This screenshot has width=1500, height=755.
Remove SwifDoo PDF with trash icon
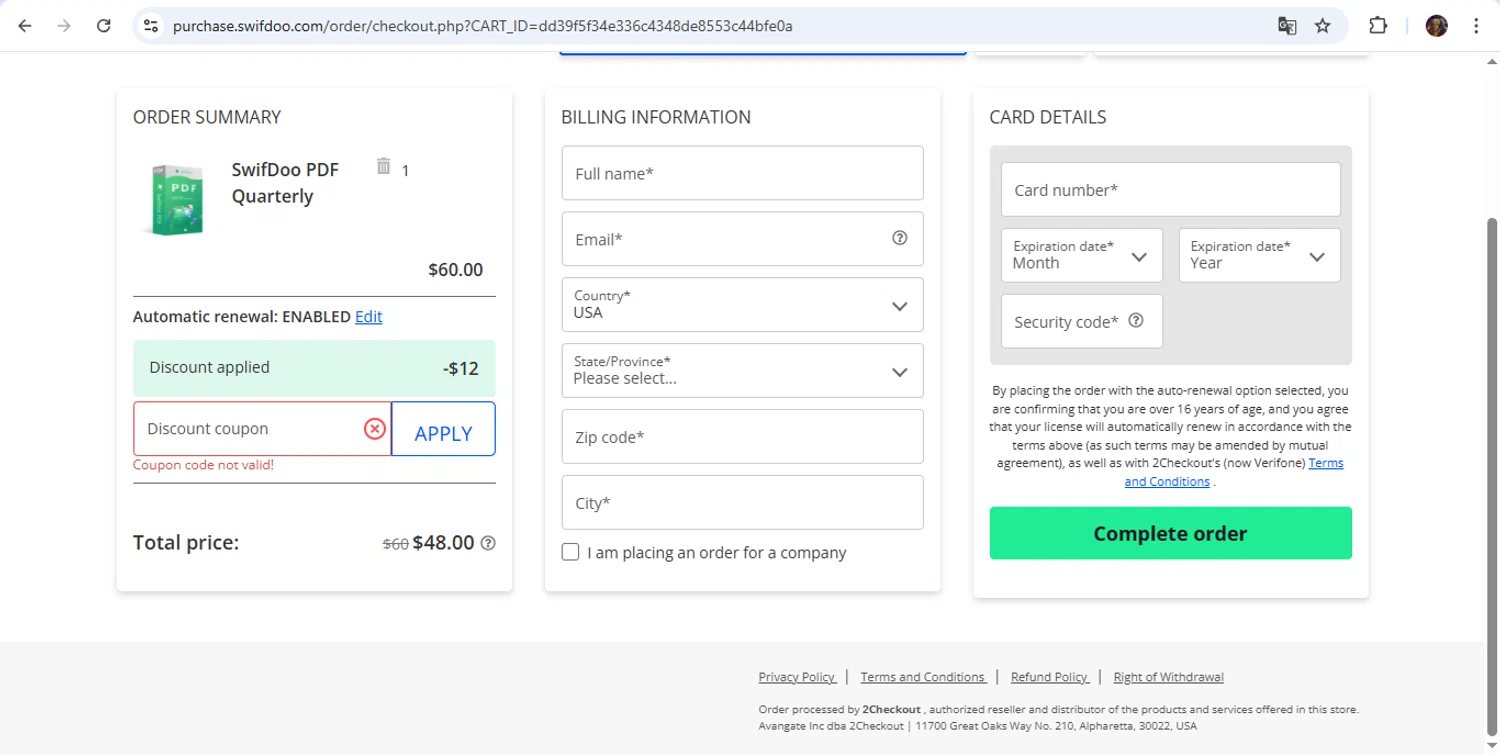click(383, 166)
